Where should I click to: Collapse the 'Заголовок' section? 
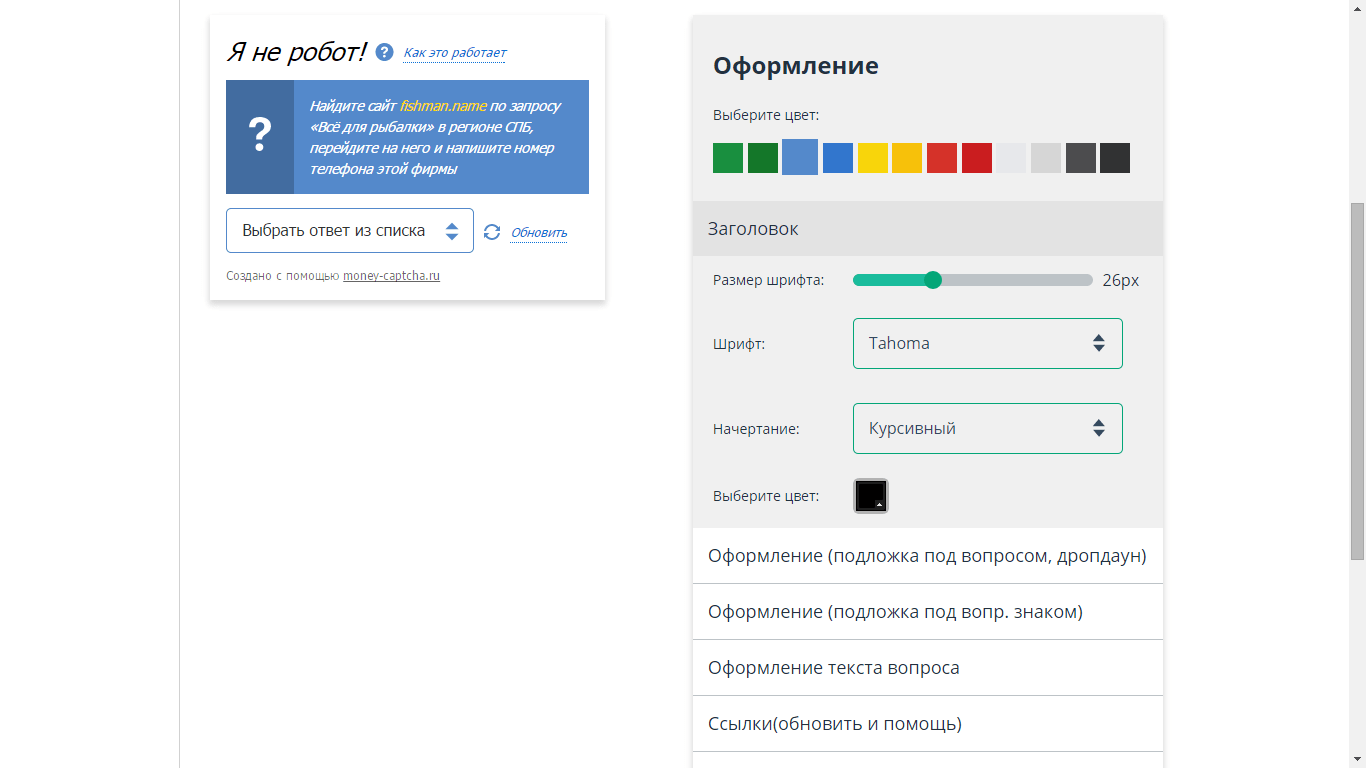928,229
